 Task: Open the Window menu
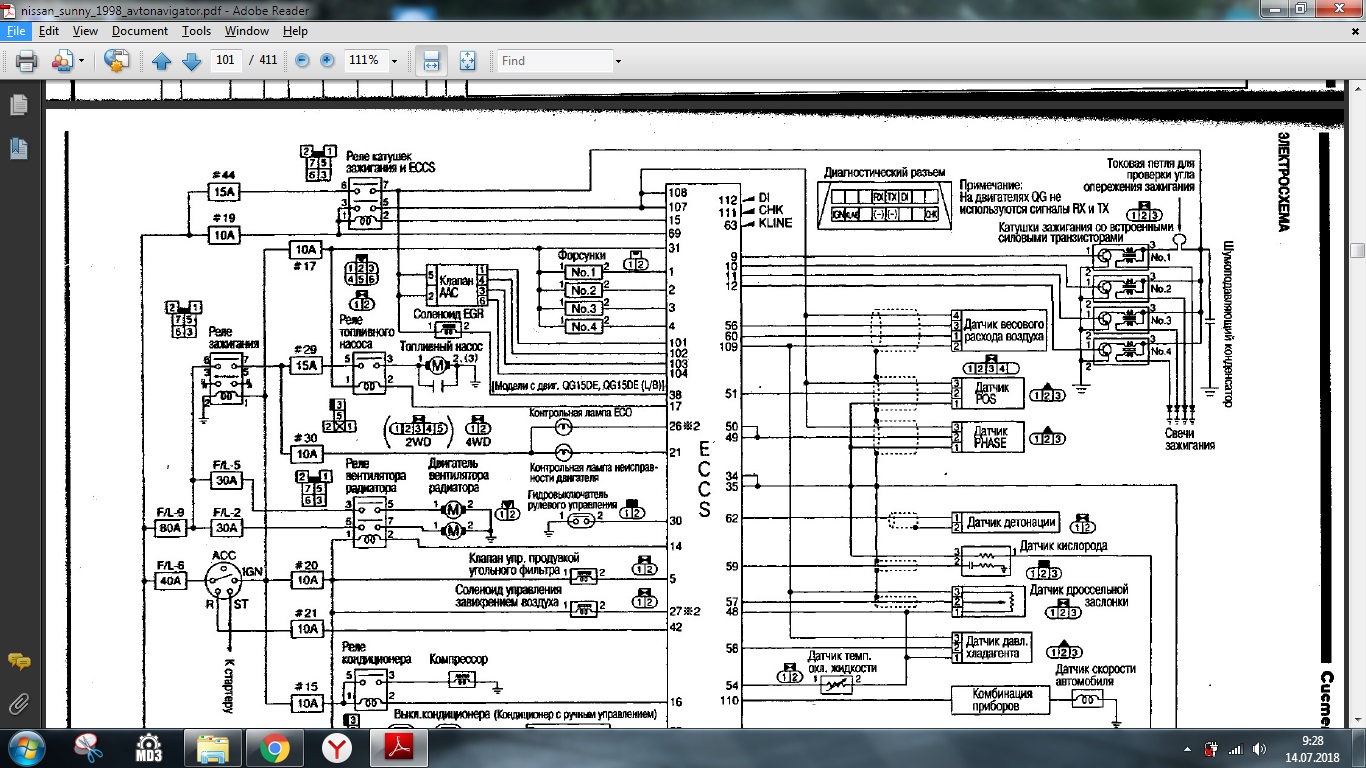247,31
